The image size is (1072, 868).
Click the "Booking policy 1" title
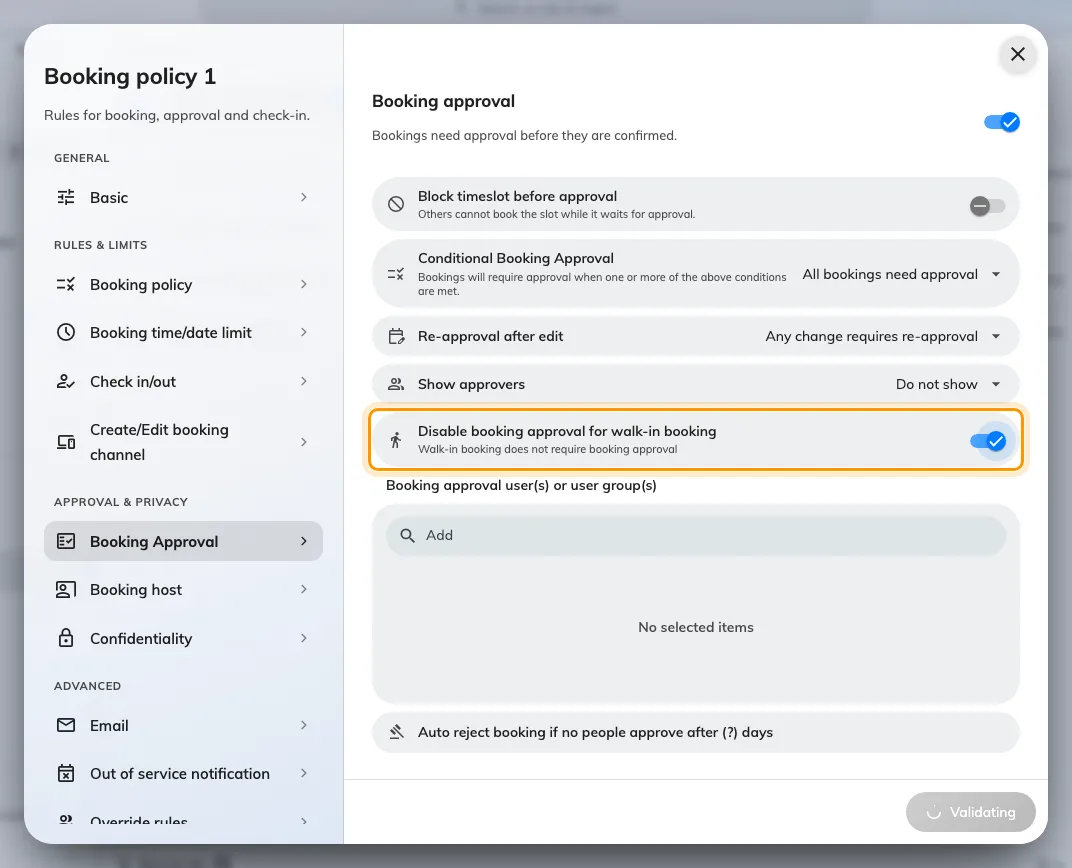pyautogui.click(x=130, y=77)
